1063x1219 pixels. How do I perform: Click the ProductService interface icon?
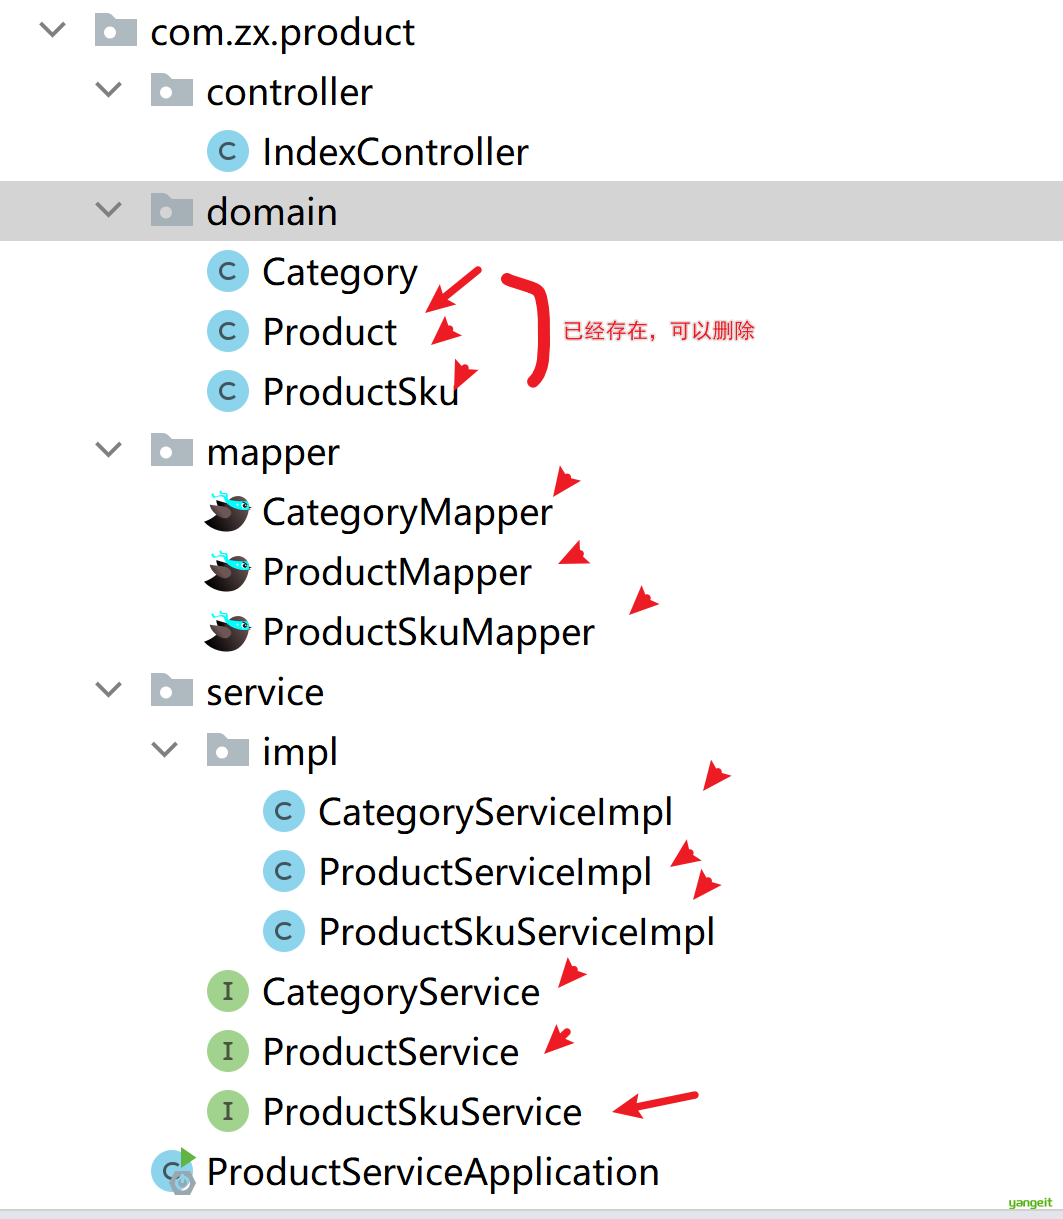(x=227, y=1051)
